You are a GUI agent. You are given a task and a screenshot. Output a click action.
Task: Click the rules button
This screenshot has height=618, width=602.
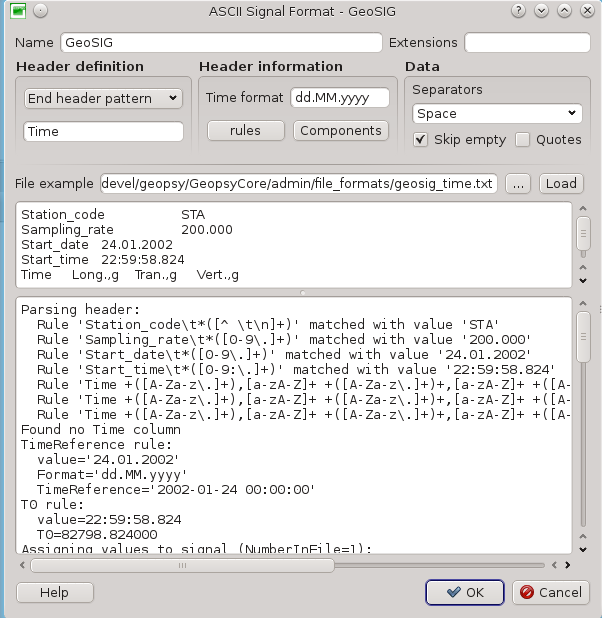point(245,131)
